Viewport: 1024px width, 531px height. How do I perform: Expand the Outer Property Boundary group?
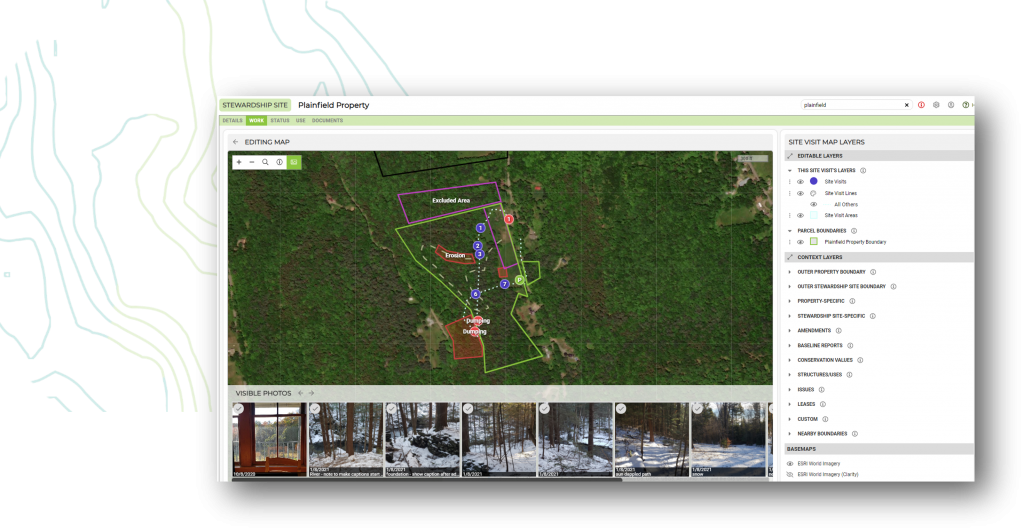(x=790, y=272)
